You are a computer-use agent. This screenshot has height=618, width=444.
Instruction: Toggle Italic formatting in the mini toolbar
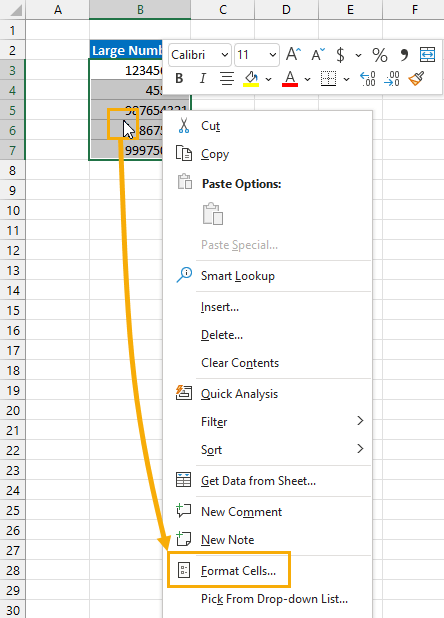tap(203, 78)
